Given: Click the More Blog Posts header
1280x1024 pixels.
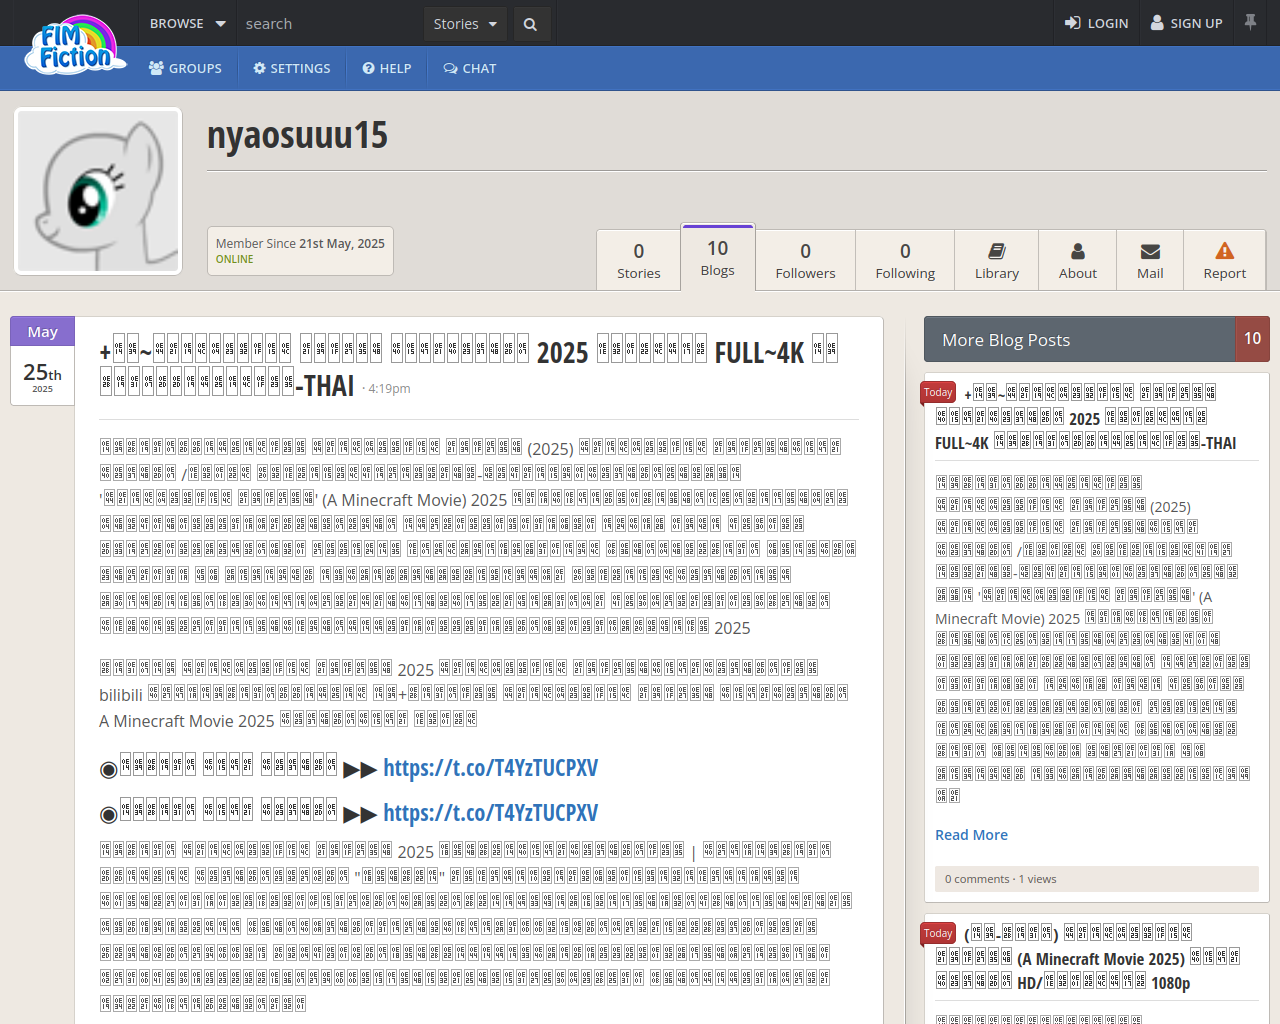Looking at the screenshot, I should pos(1080,340).
